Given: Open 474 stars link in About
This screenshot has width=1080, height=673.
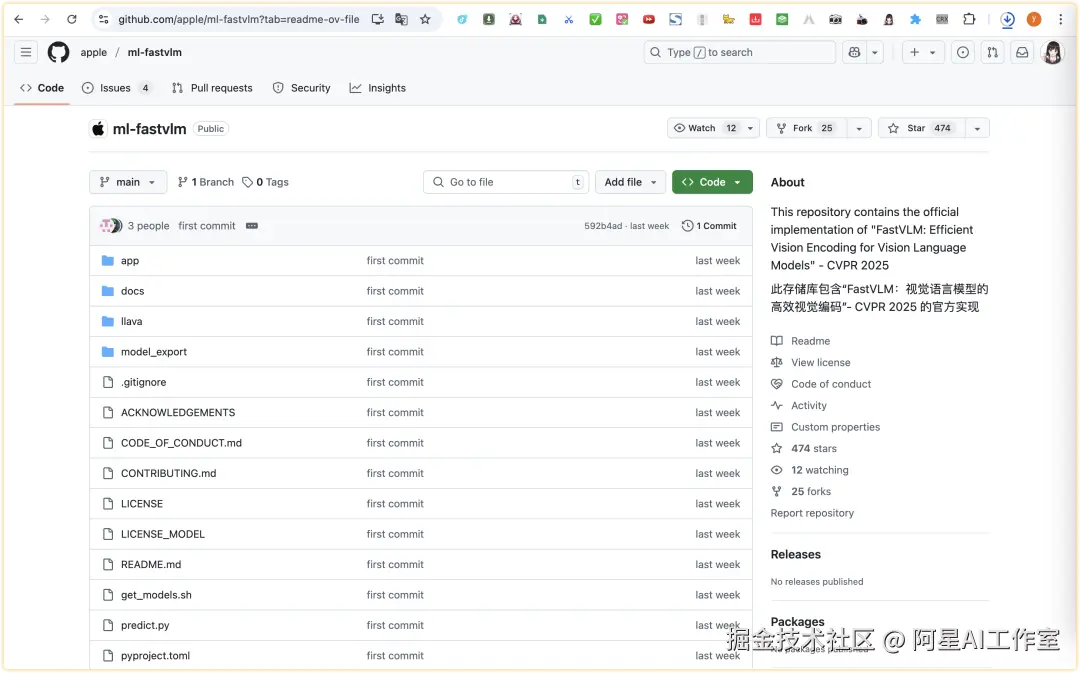Looking at the screenshot, I should (813, 448).
